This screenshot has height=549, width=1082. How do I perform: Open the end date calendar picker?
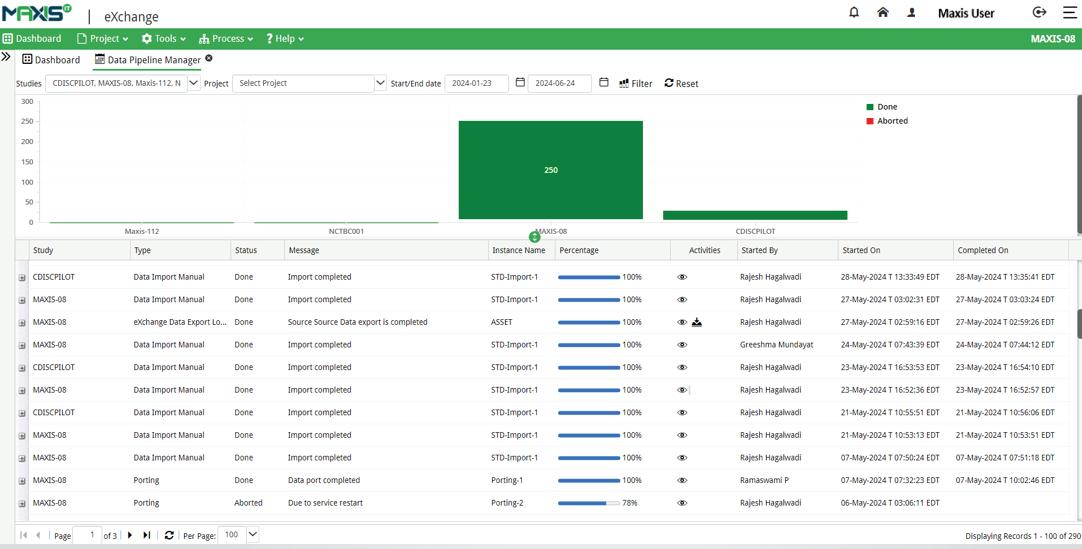point(604,83)
